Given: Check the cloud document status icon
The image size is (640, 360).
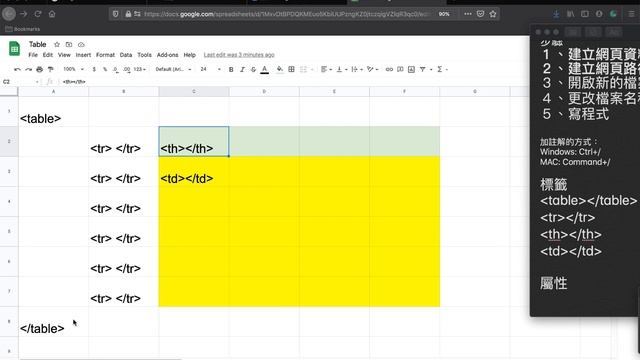Looking at the screenshot, I should click(81, 44).
